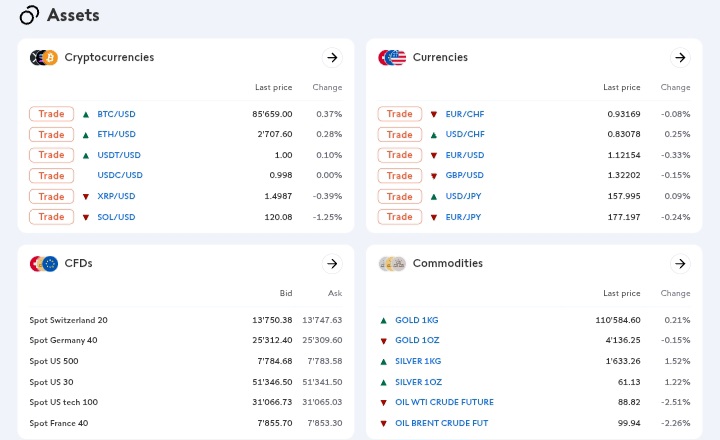
Task: Open the SILVER 1OZ commodity link
Action: 418,382
